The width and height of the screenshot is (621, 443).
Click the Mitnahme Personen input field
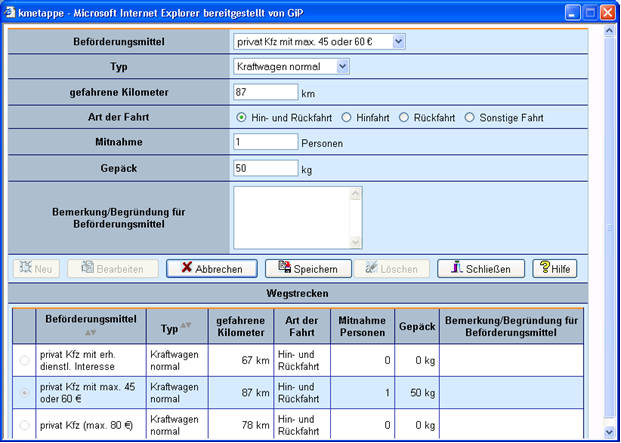(x=266, y=142)
